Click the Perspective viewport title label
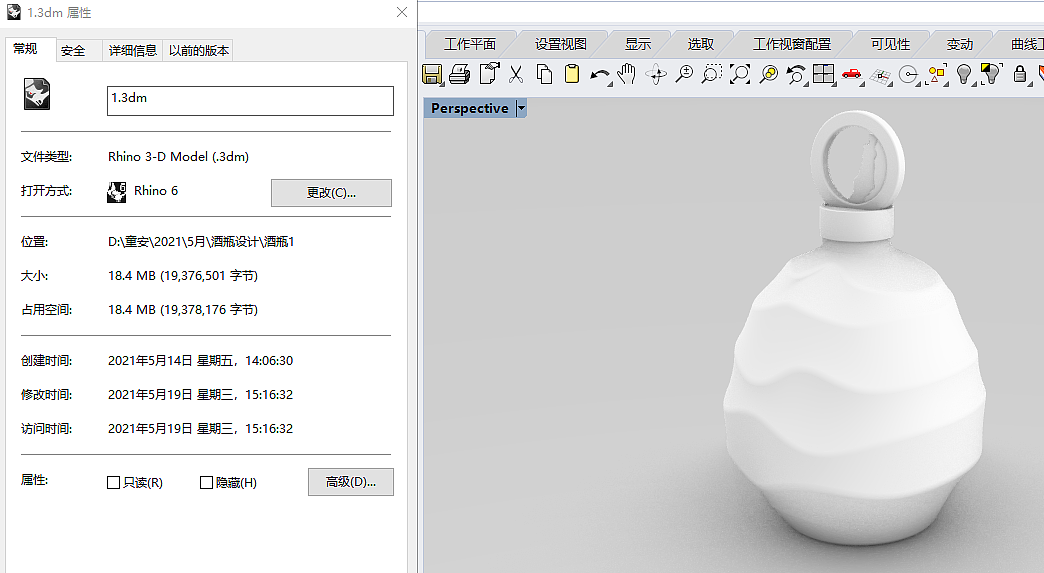 tap(469, 108)
